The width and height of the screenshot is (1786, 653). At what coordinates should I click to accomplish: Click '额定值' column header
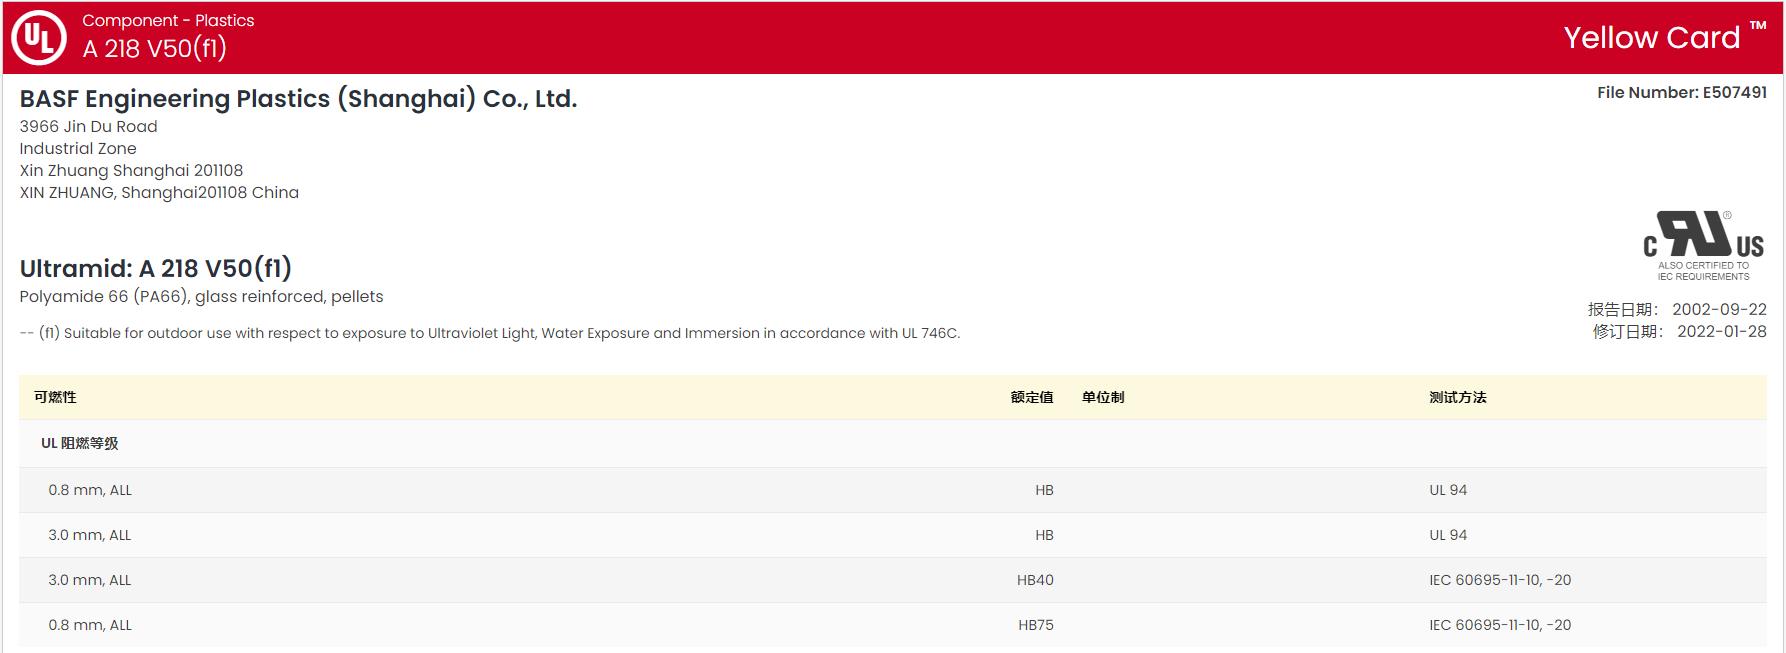coord(1032,397)
